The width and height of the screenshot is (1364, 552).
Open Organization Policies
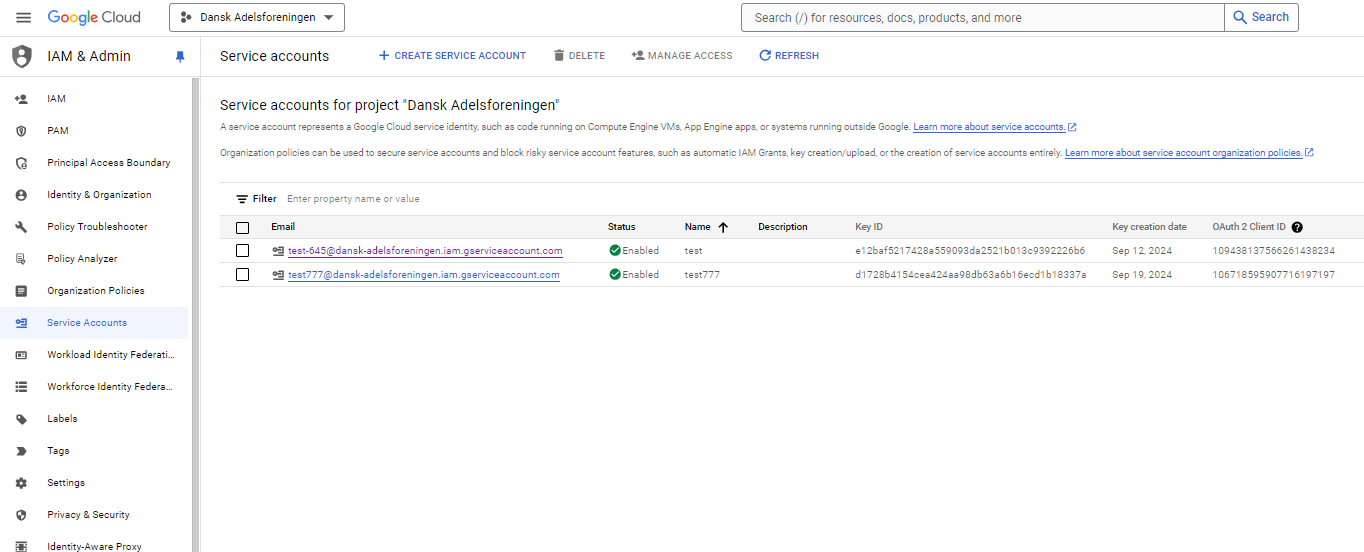coord(96,291)
